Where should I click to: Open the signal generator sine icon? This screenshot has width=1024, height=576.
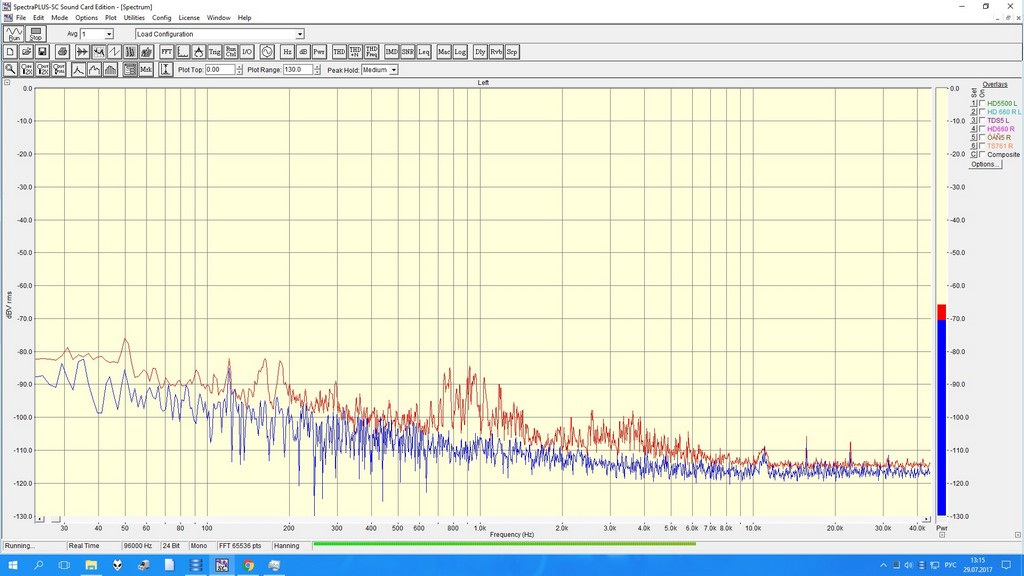267,52
